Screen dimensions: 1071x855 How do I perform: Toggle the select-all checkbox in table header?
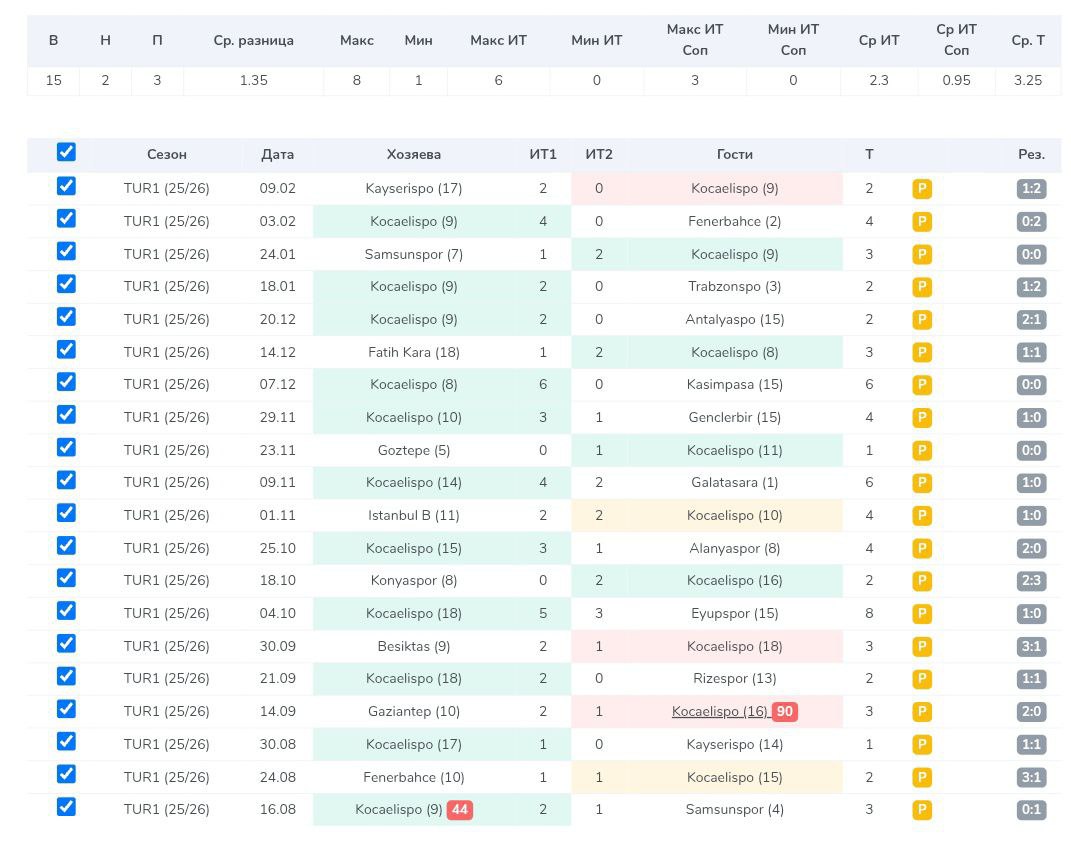pos(66,153)
